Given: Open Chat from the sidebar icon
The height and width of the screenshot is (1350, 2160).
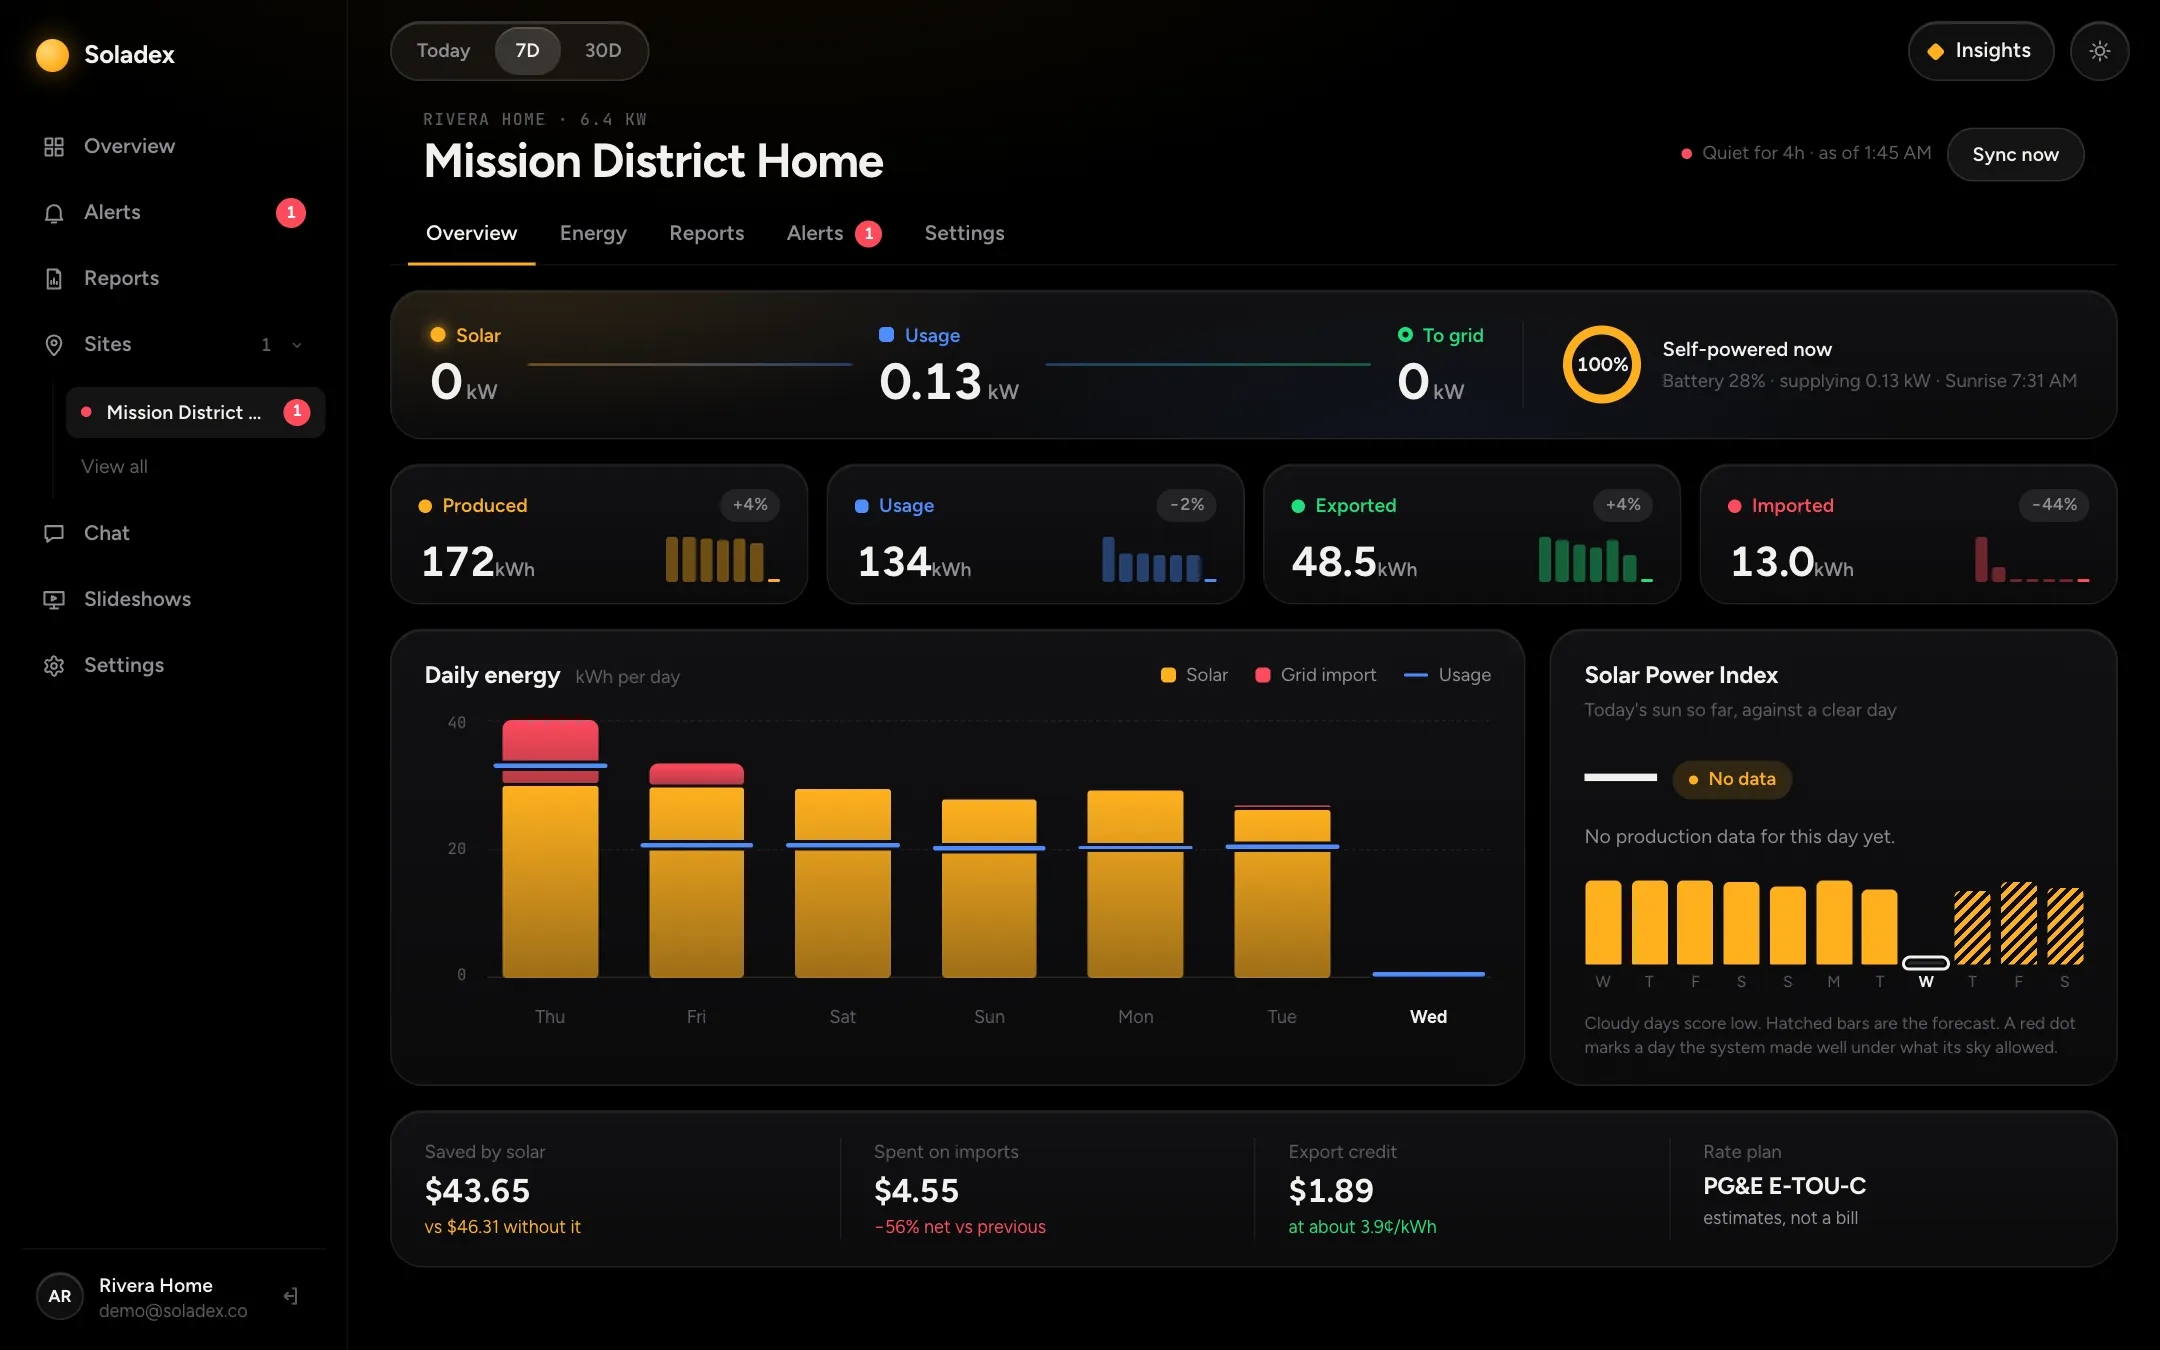Looking at the screenshot, I should pyautogui.click(x=54, y=533).
